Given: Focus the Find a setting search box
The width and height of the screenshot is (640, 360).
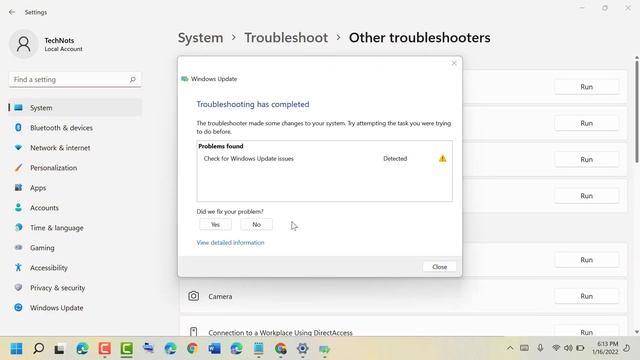Looking at the screenshot, I should click(x=75, y=80).
